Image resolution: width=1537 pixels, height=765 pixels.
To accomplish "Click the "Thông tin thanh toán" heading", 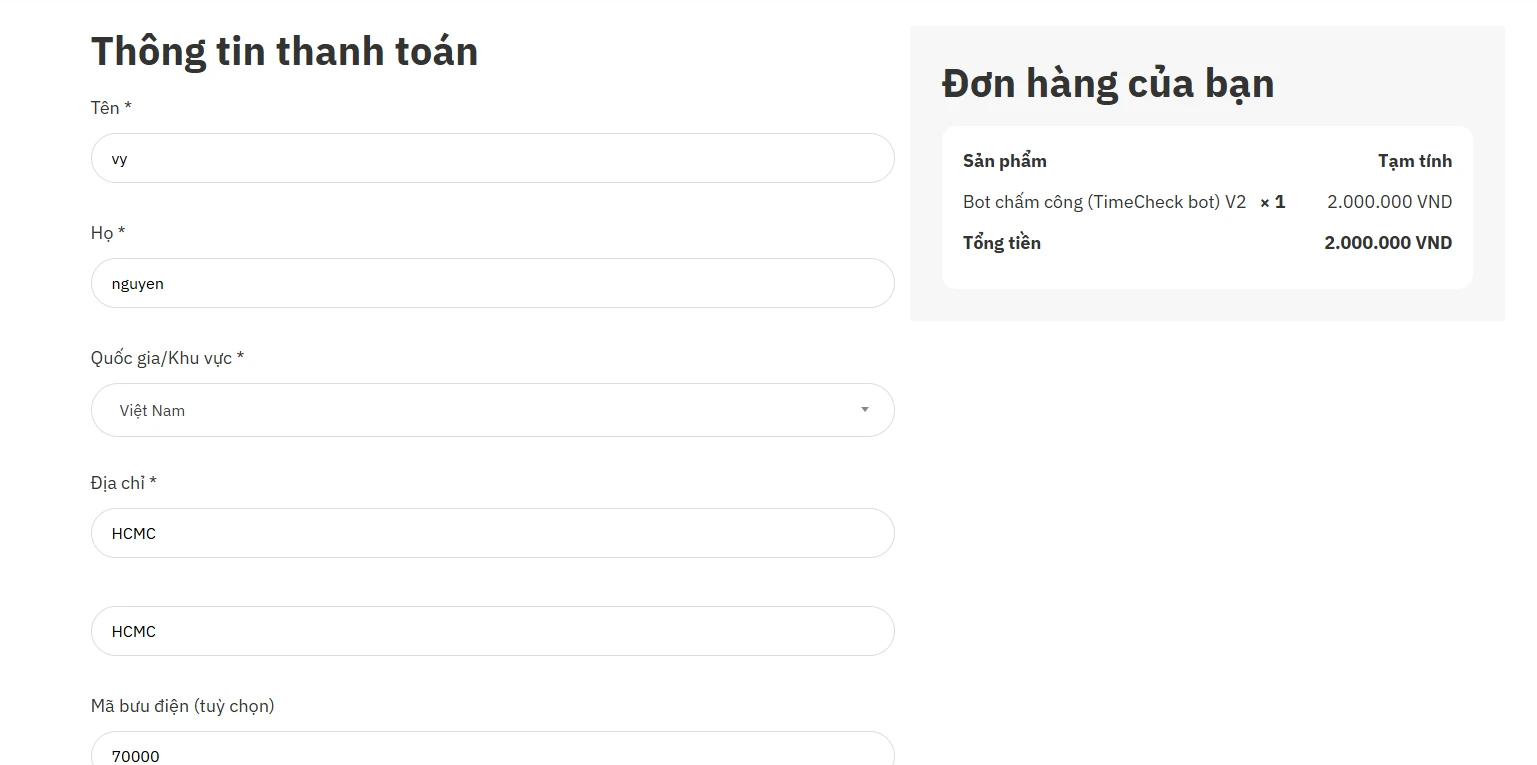I will 284,52.
